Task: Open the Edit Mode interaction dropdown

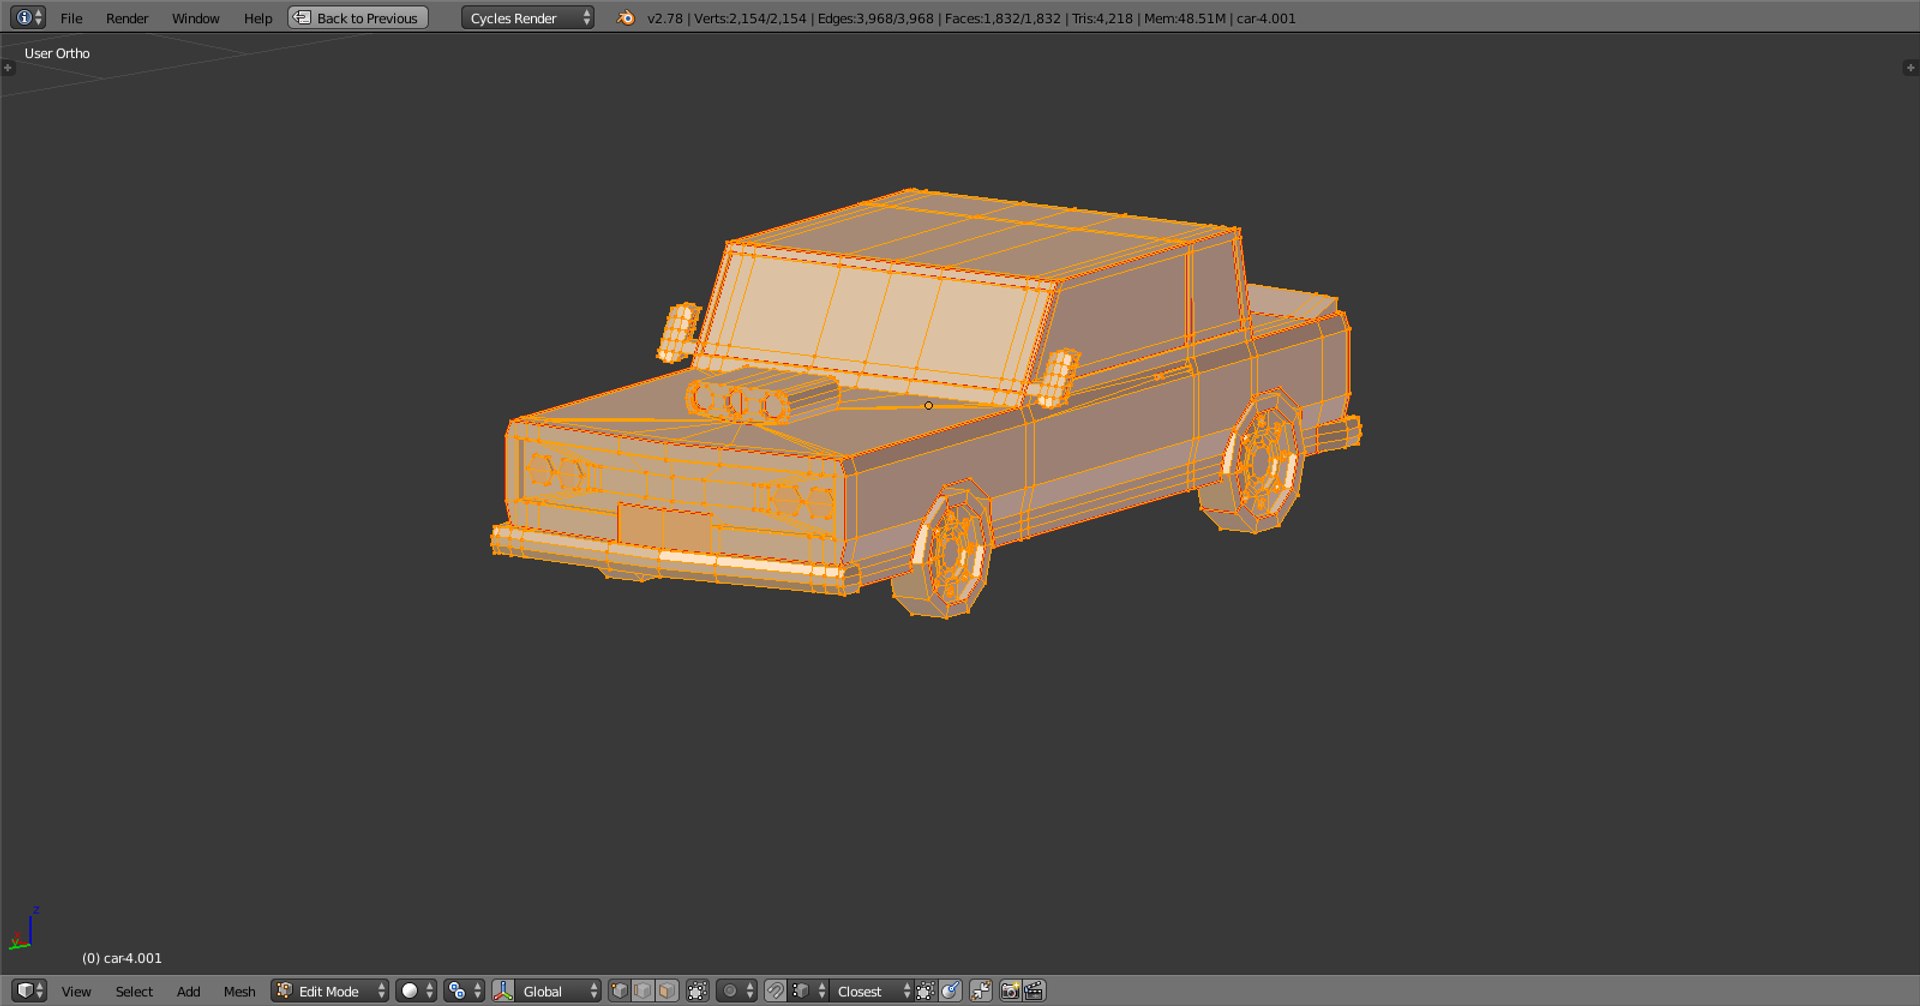Action: click(329, 991)
